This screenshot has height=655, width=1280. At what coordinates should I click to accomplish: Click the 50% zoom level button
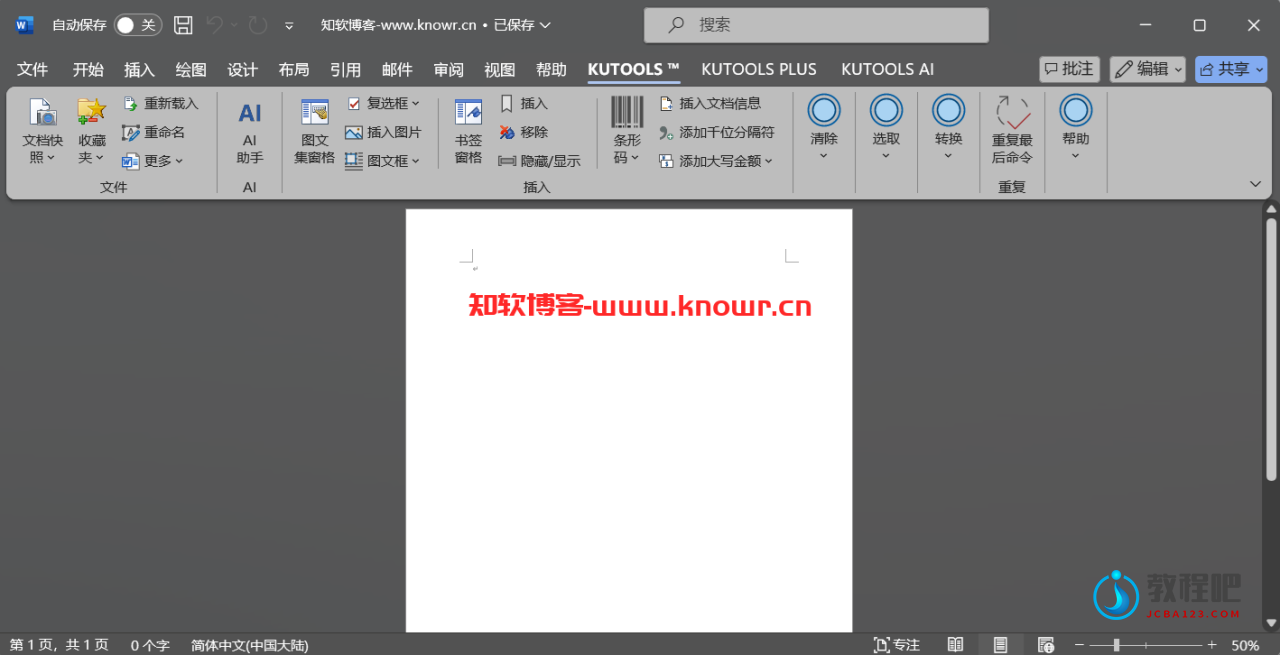pos(1245,645)
